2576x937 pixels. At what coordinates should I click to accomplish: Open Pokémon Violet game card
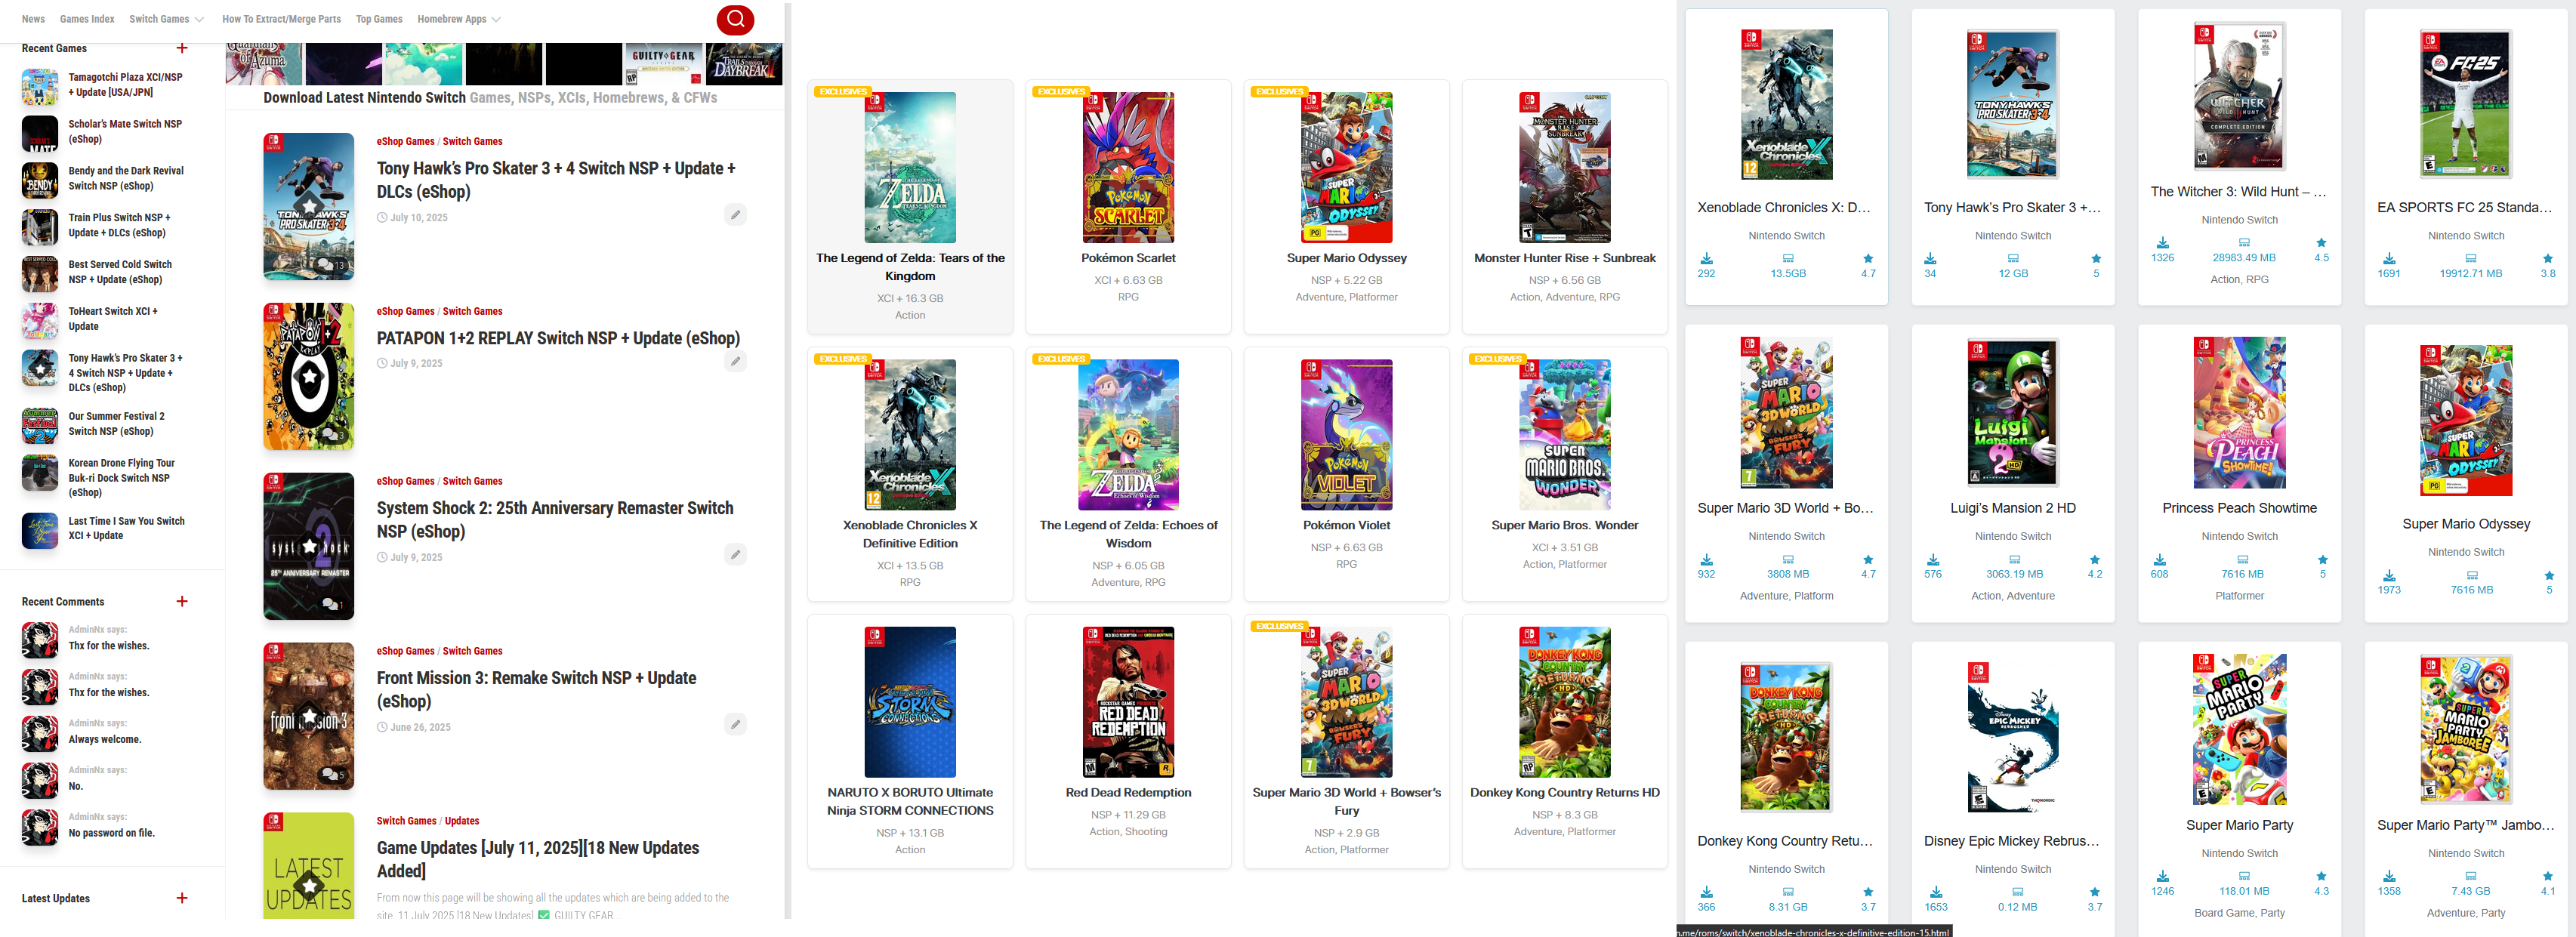[x=1346, y=474]
